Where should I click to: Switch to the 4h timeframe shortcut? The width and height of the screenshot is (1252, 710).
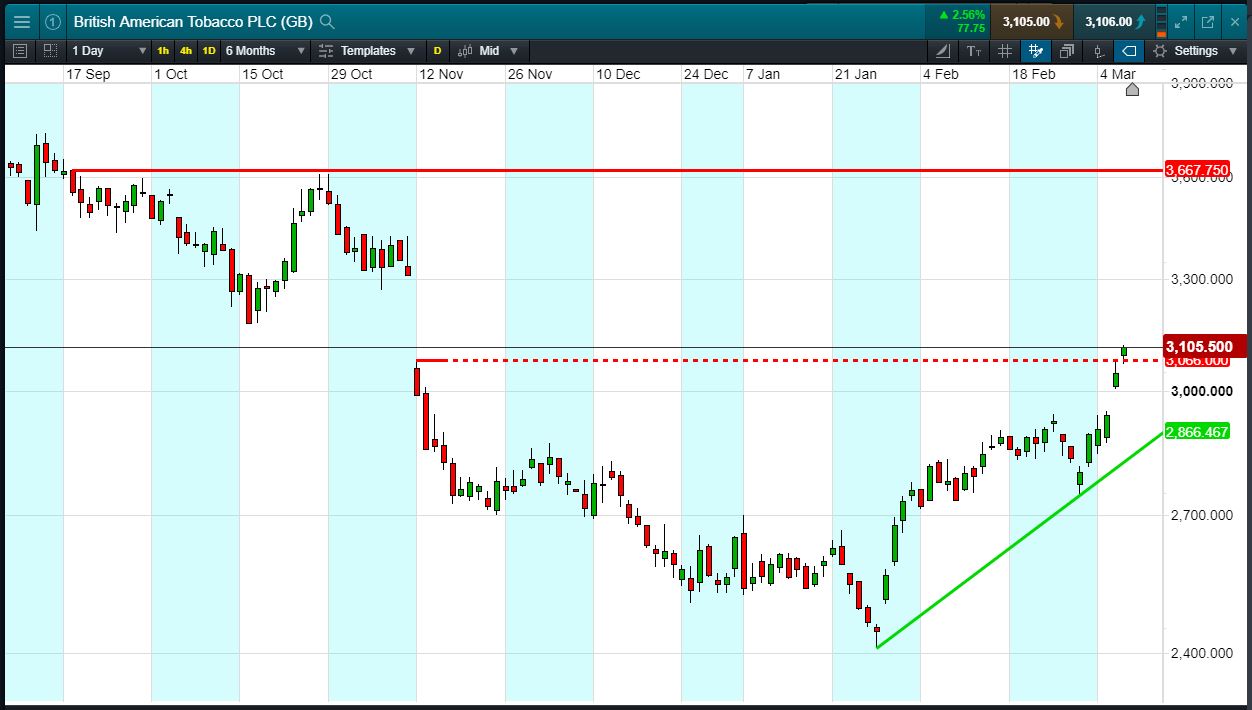pyautogui.click(x=186, y=50)
